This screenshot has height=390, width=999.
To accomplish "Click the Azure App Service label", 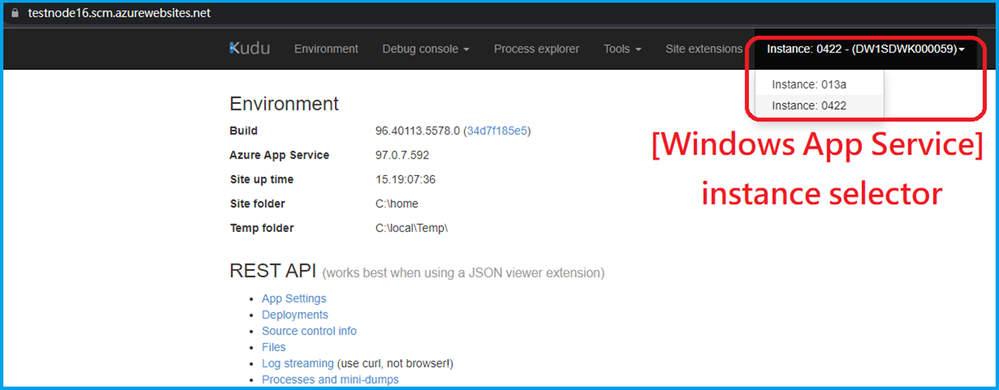I will point(279,155).
